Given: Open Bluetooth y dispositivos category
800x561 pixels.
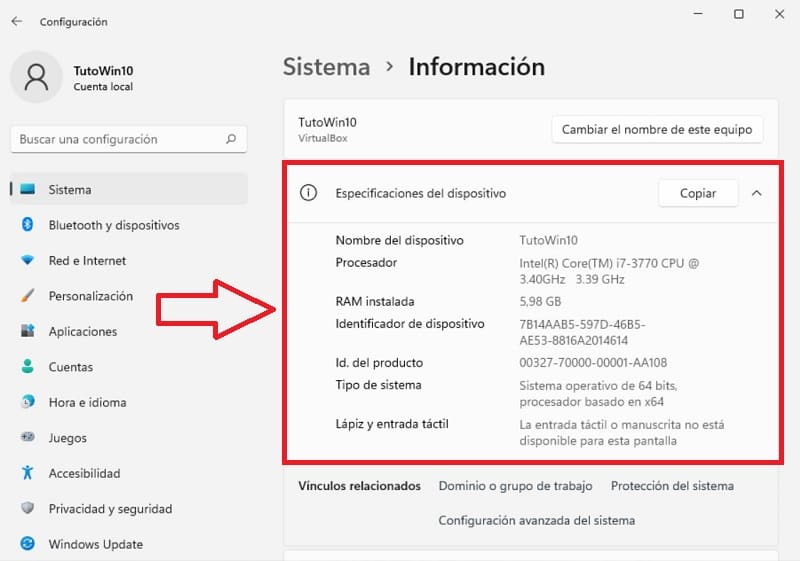Looking at the screenshot, I should pos(129,225).
